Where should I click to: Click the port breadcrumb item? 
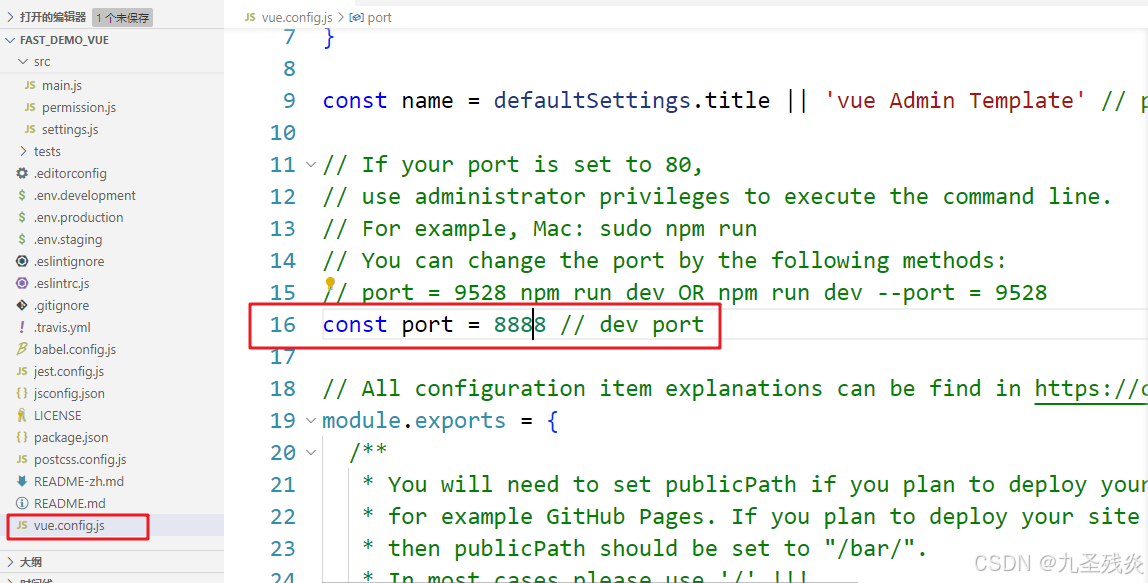coord(379,17)
